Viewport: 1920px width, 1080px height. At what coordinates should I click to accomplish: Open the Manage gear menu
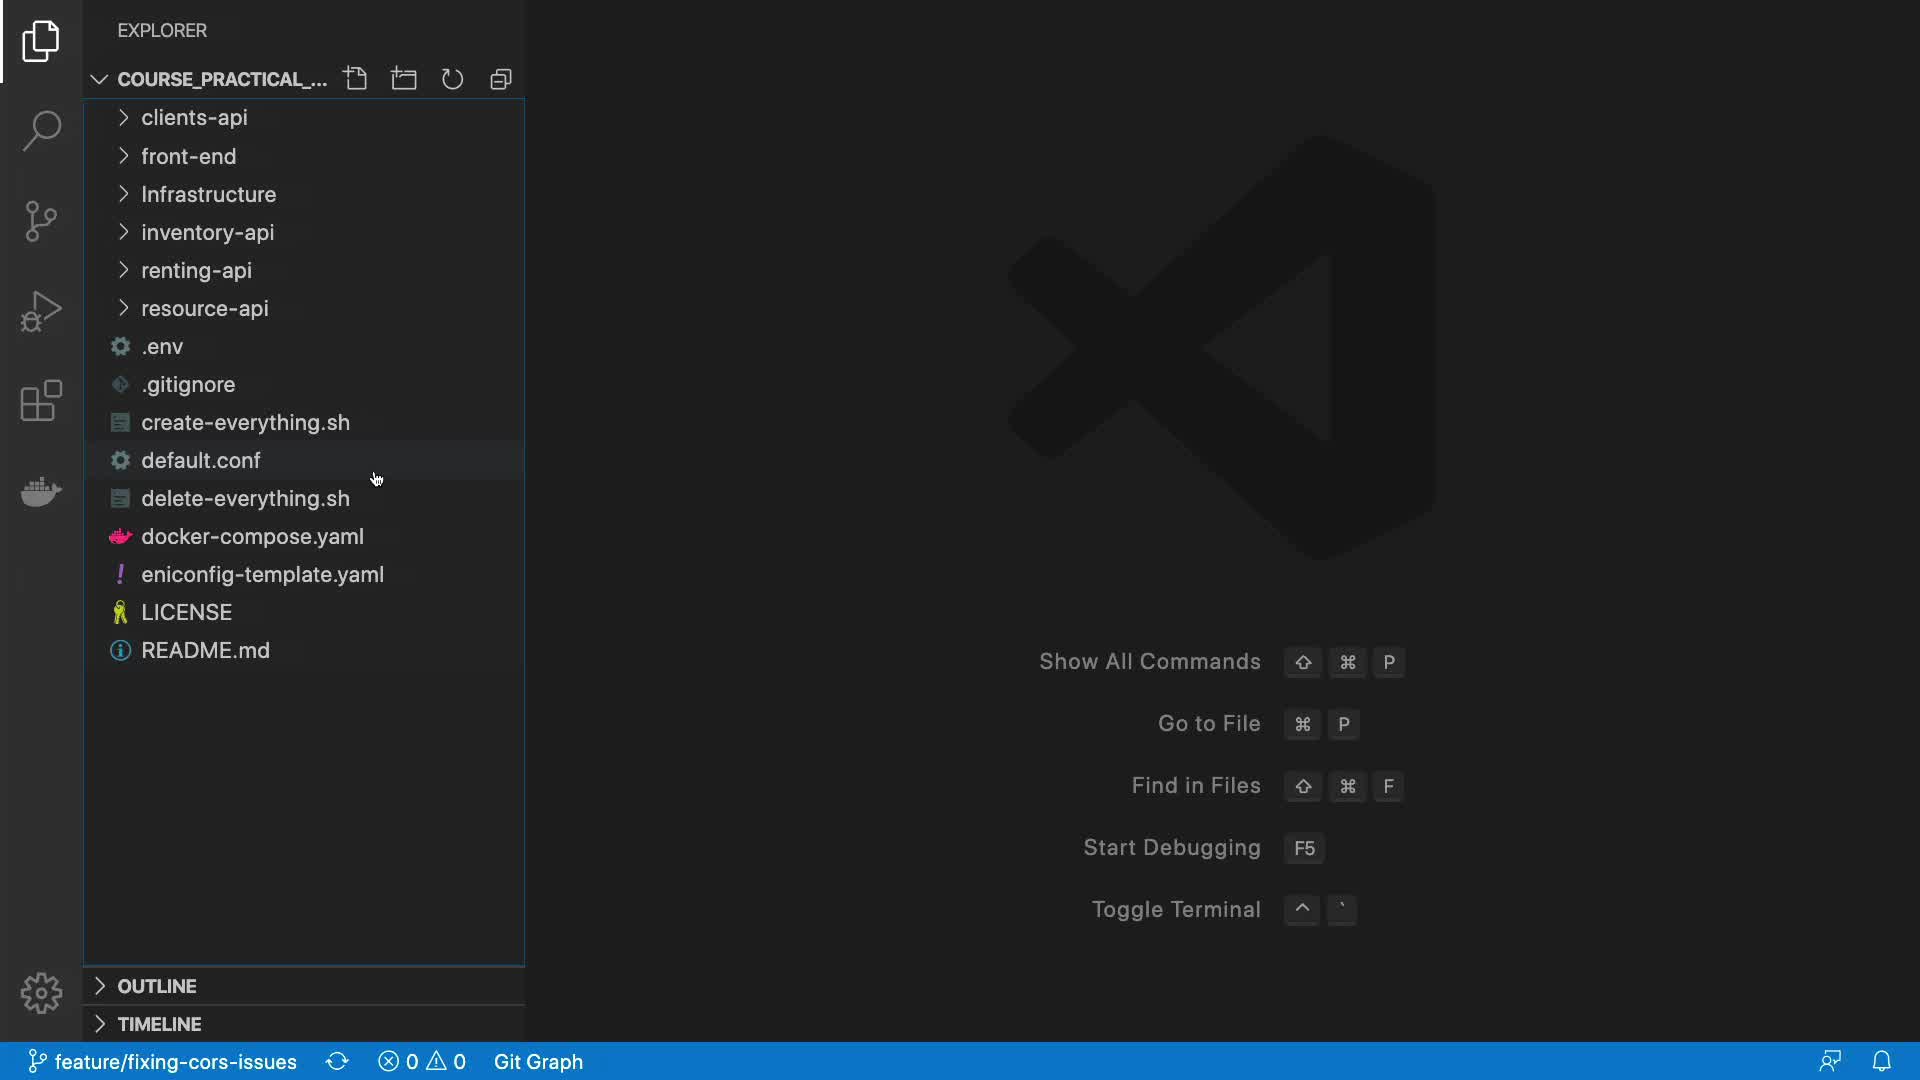pyautogui.click(x=41, y=993)
